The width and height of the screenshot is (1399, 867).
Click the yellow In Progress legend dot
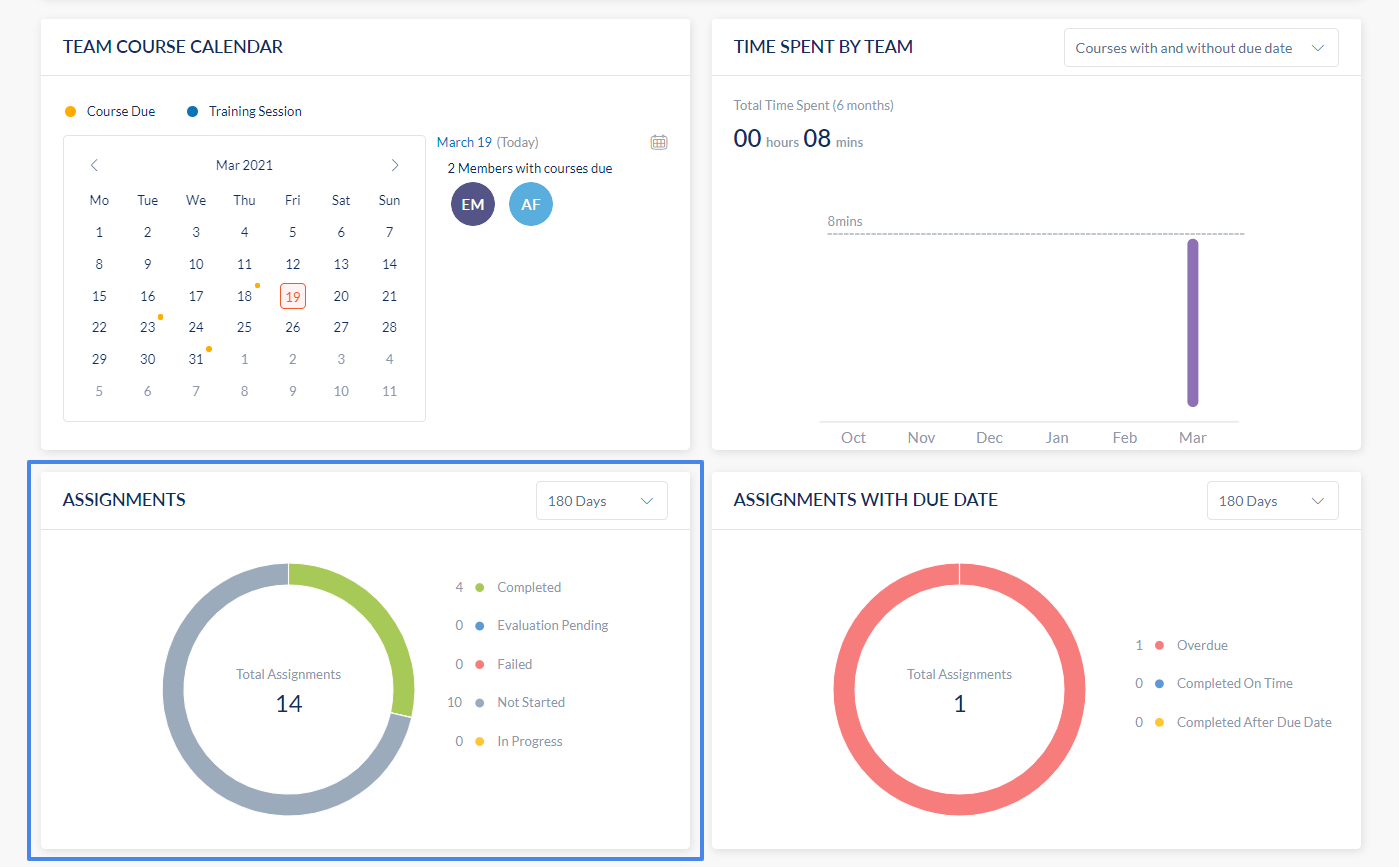479,741
